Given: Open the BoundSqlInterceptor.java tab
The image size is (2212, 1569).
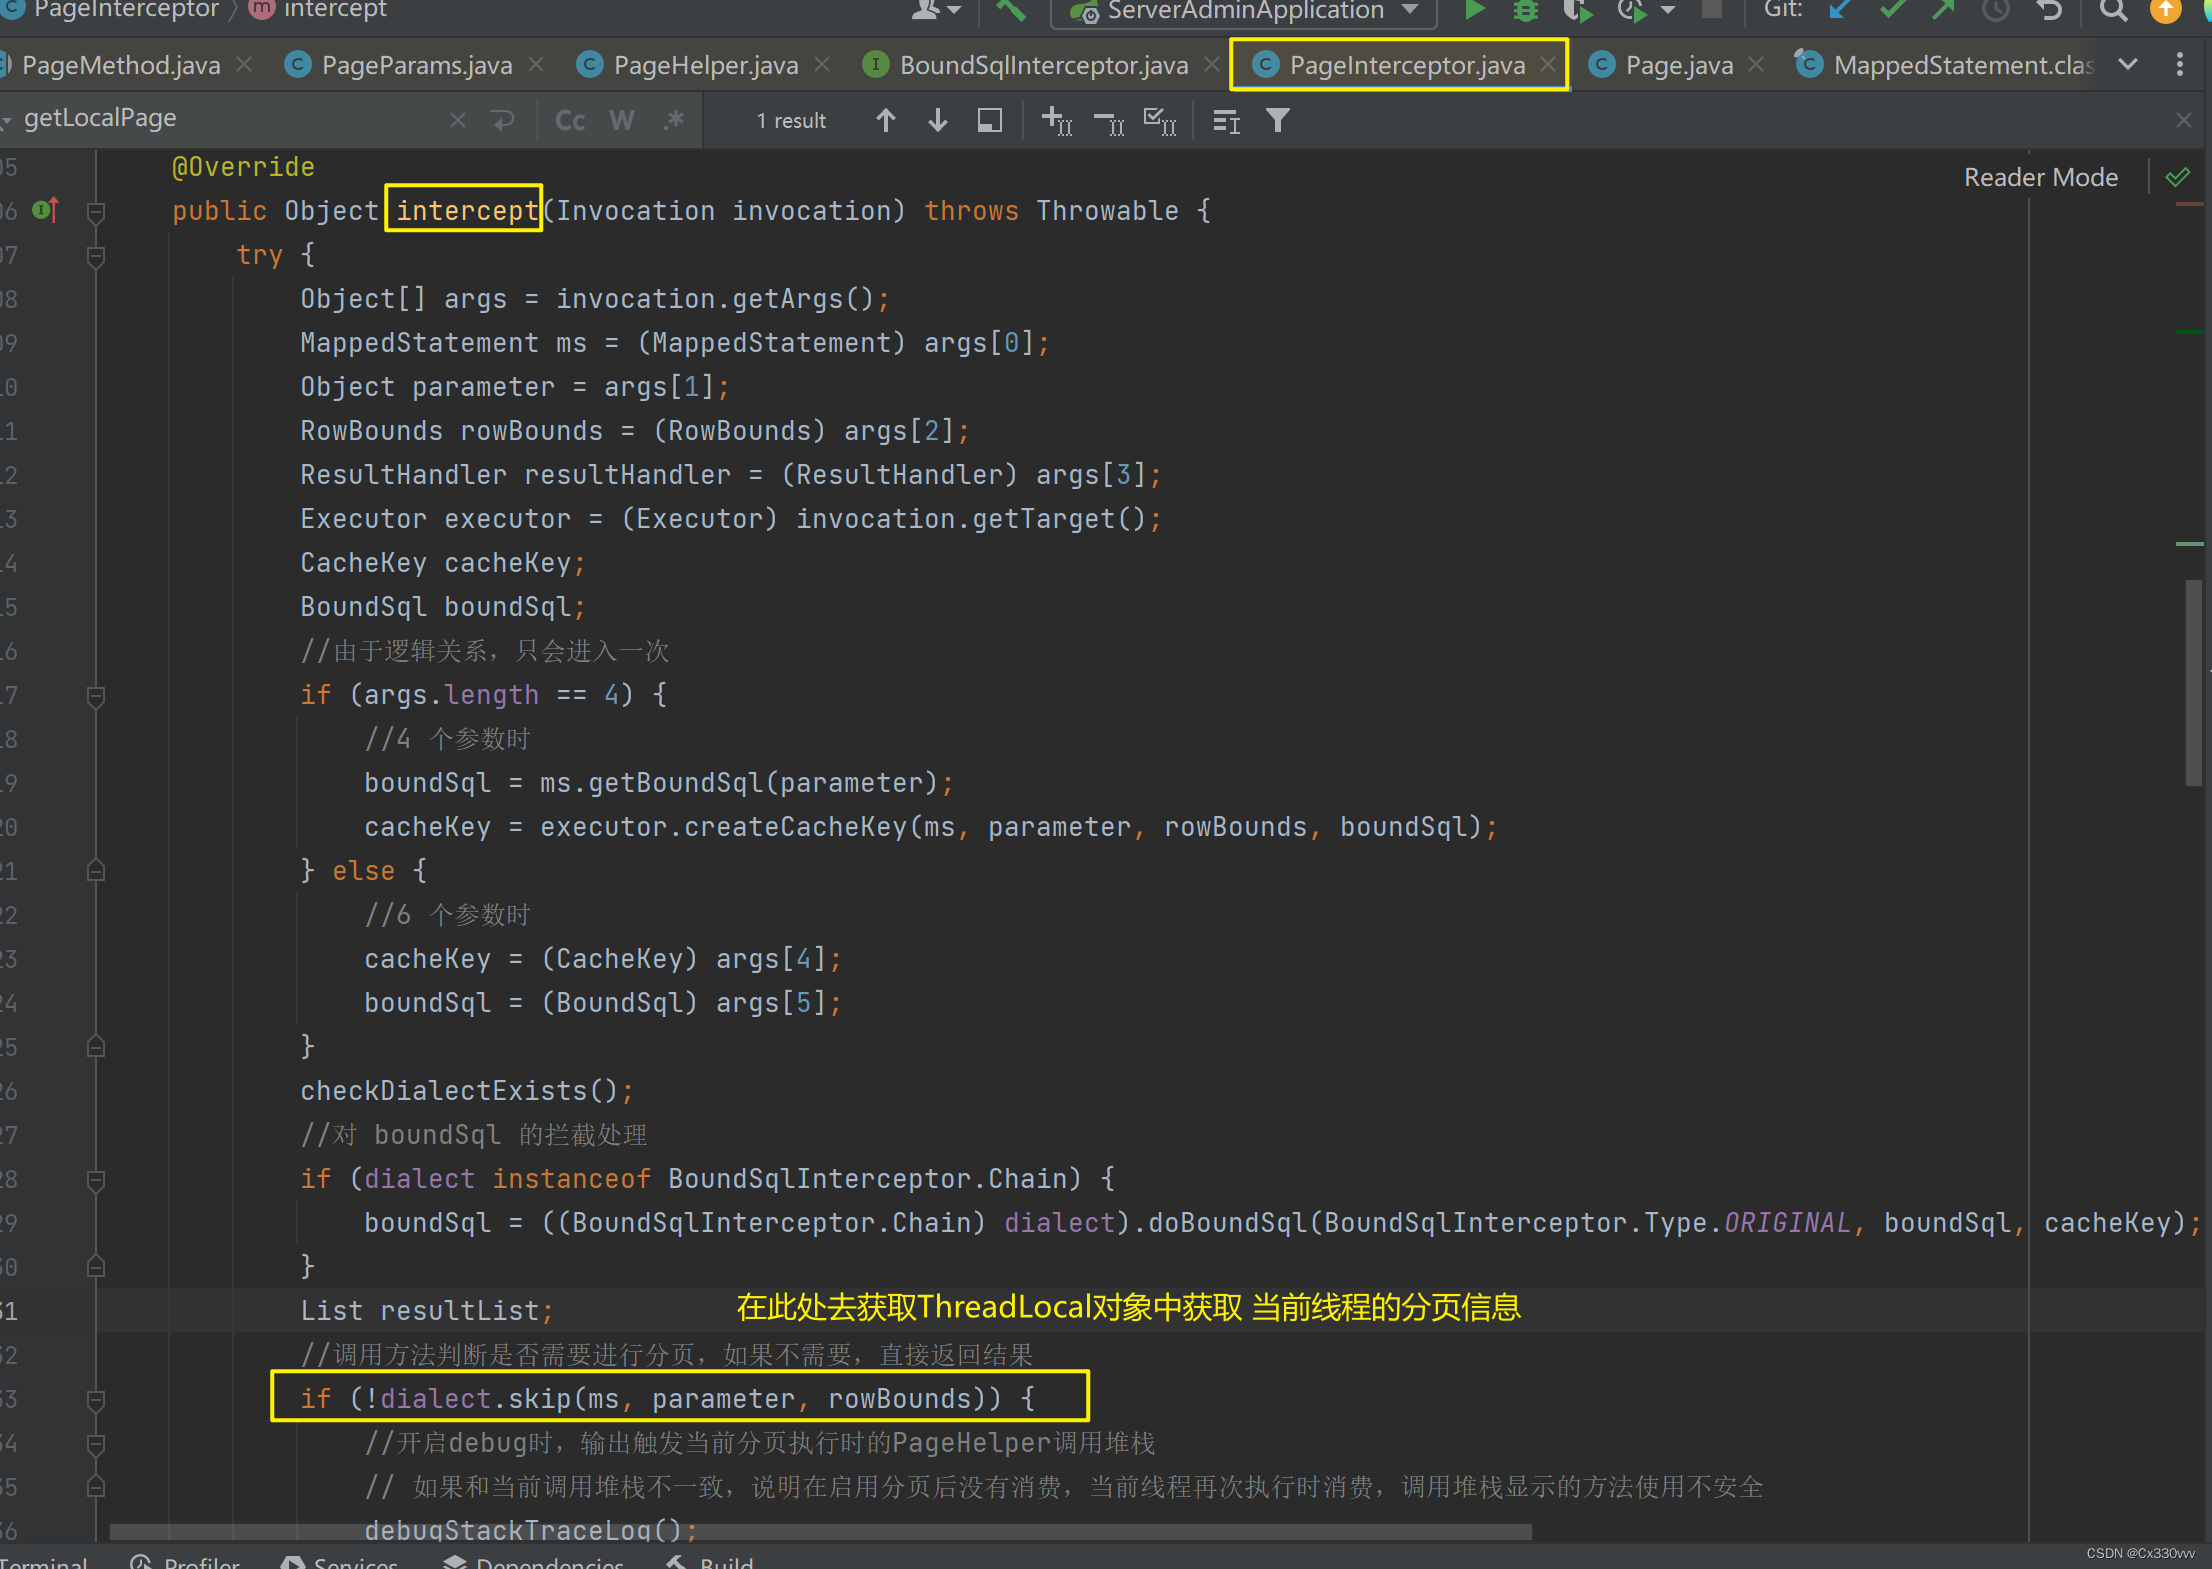Looking at the screenshot, I should click(1043, 65).
